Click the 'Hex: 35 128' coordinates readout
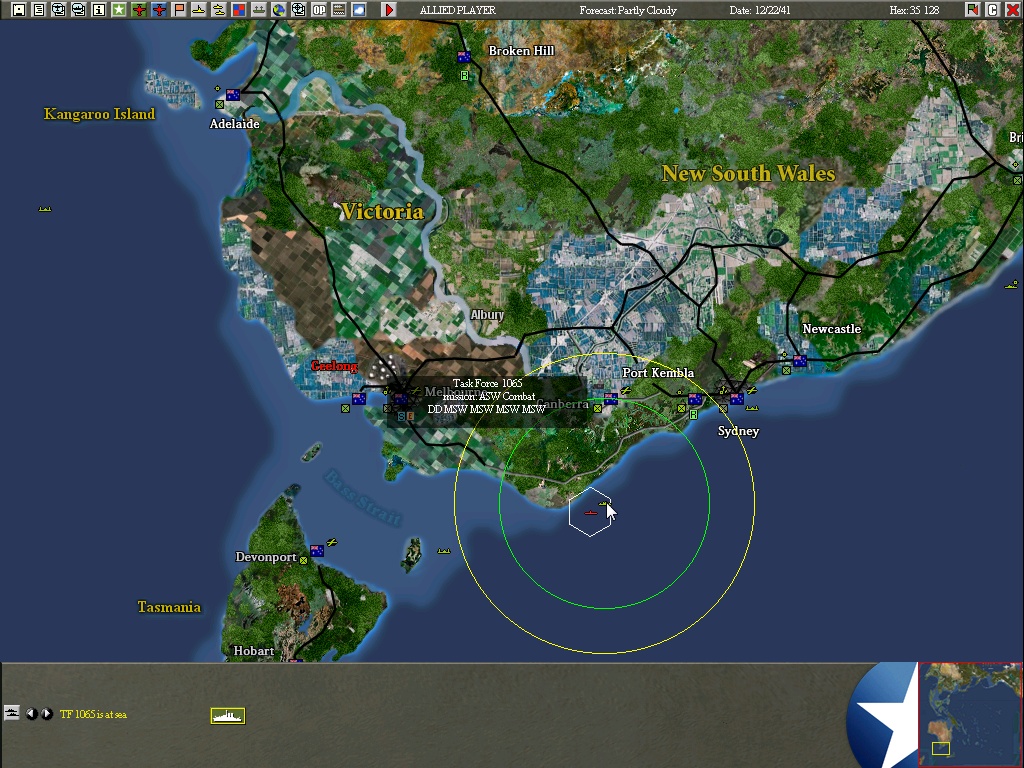 coord(914,10)
